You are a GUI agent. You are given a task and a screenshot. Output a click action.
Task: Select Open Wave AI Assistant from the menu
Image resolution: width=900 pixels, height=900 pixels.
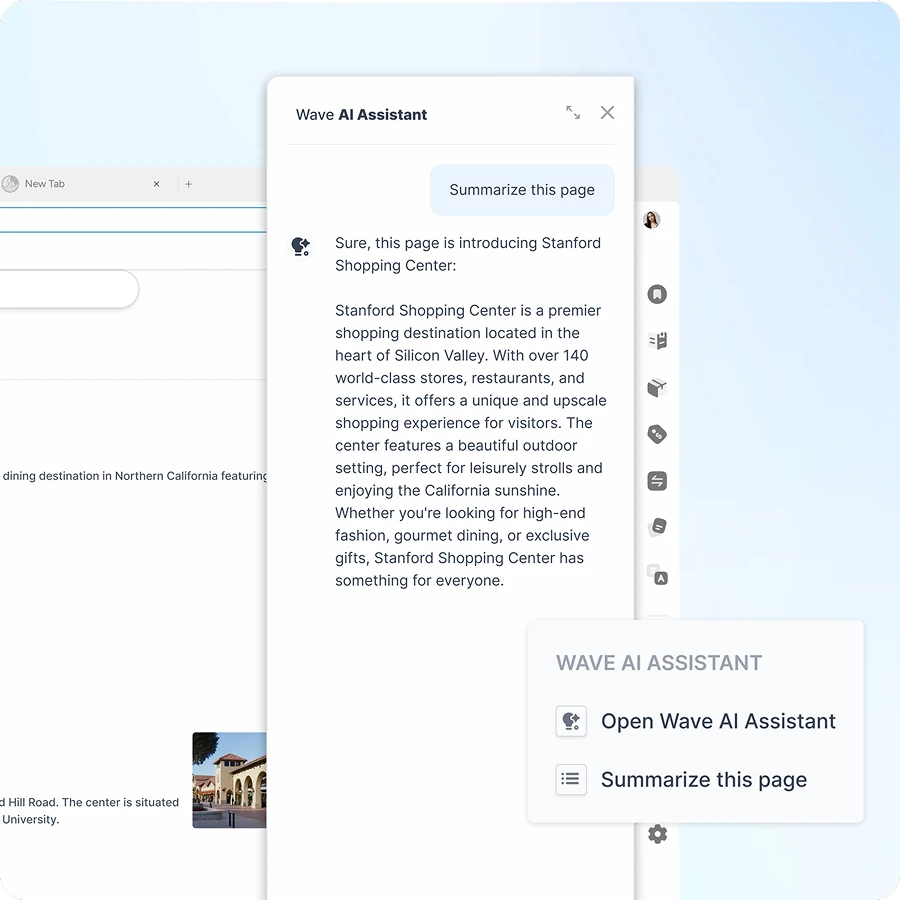[716, 721]
